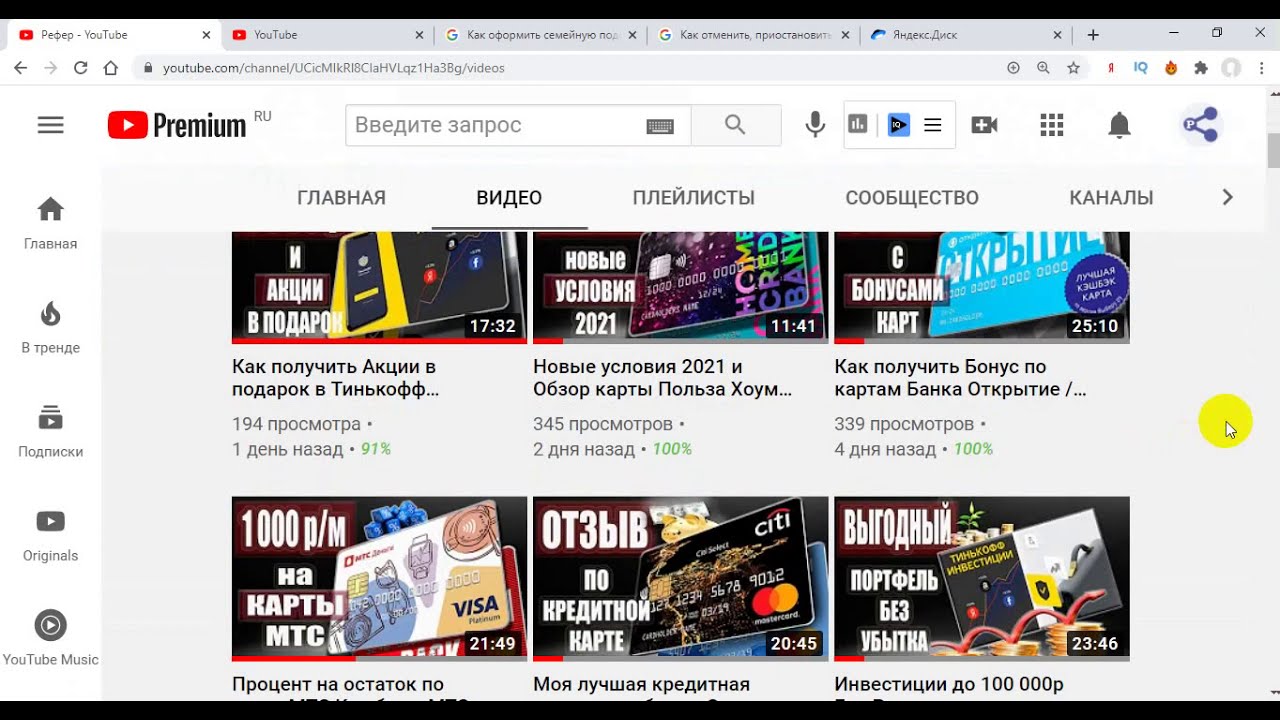Image resolution: width=1280 pixels, height=720 pixels.
Task: Open the Chrome extensions puzzle icon
Action: 1201,68
